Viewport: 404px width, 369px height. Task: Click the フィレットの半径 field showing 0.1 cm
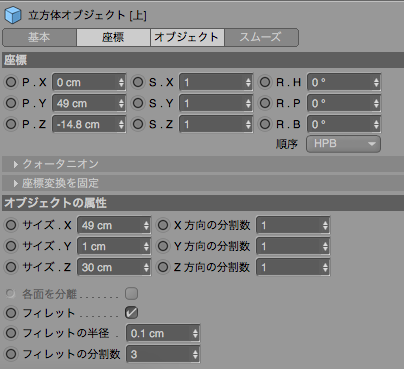click(x=163, y=333)
